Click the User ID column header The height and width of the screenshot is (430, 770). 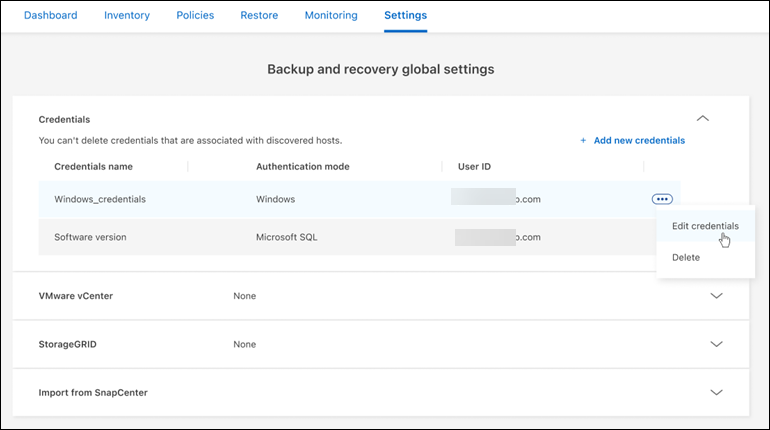472,166
